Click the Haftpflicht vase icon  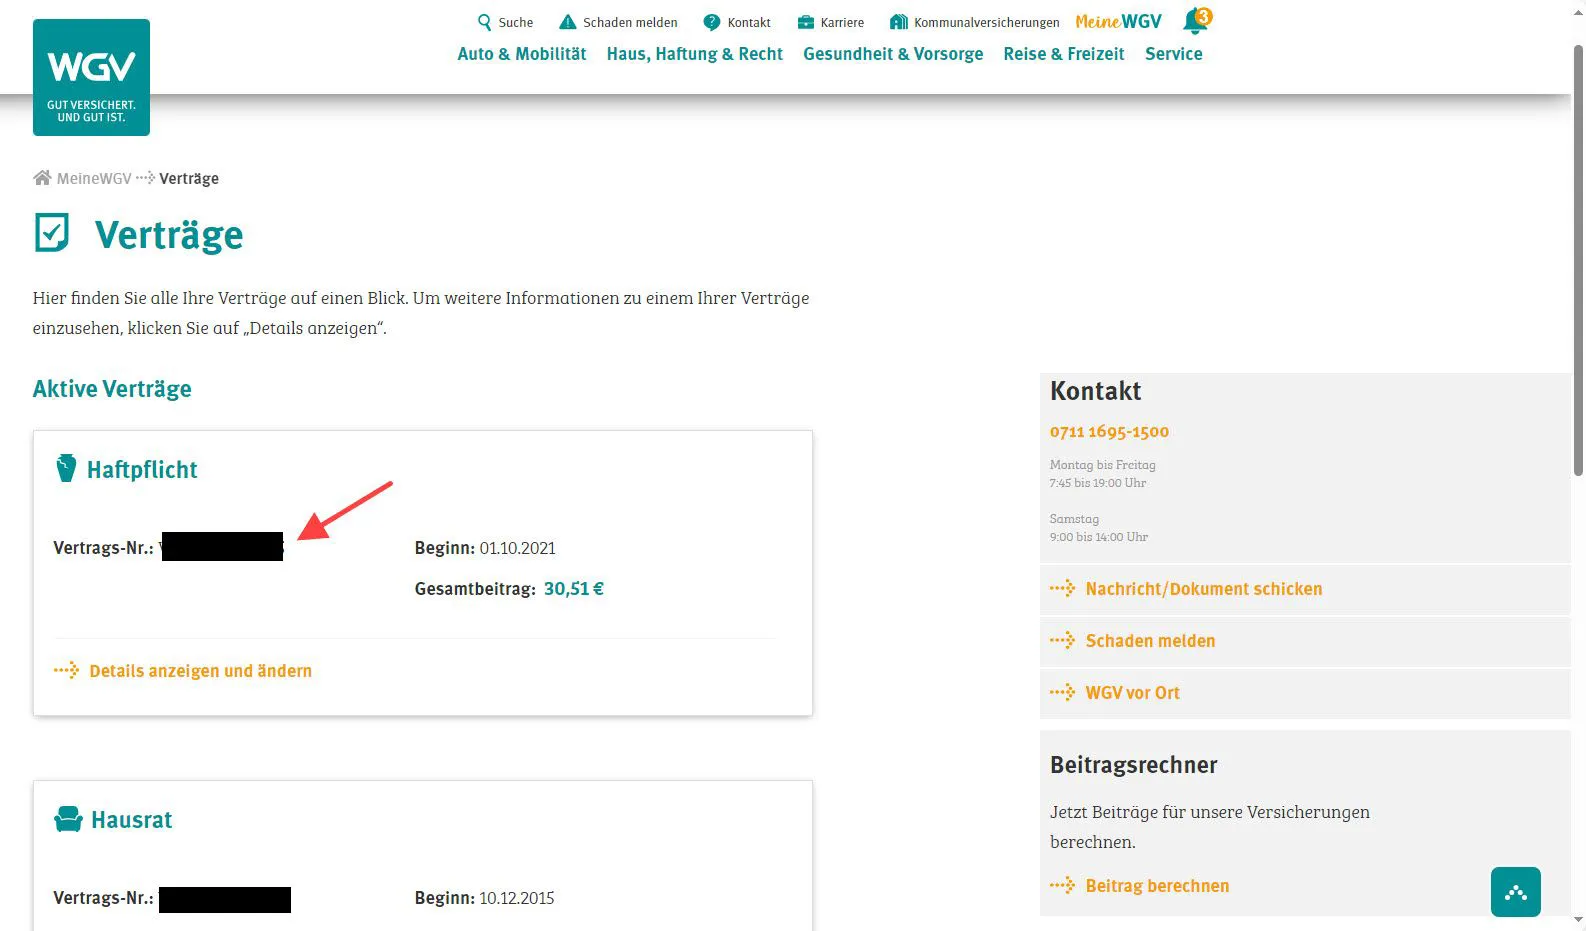pyautogui.click(x=66, y=468)
